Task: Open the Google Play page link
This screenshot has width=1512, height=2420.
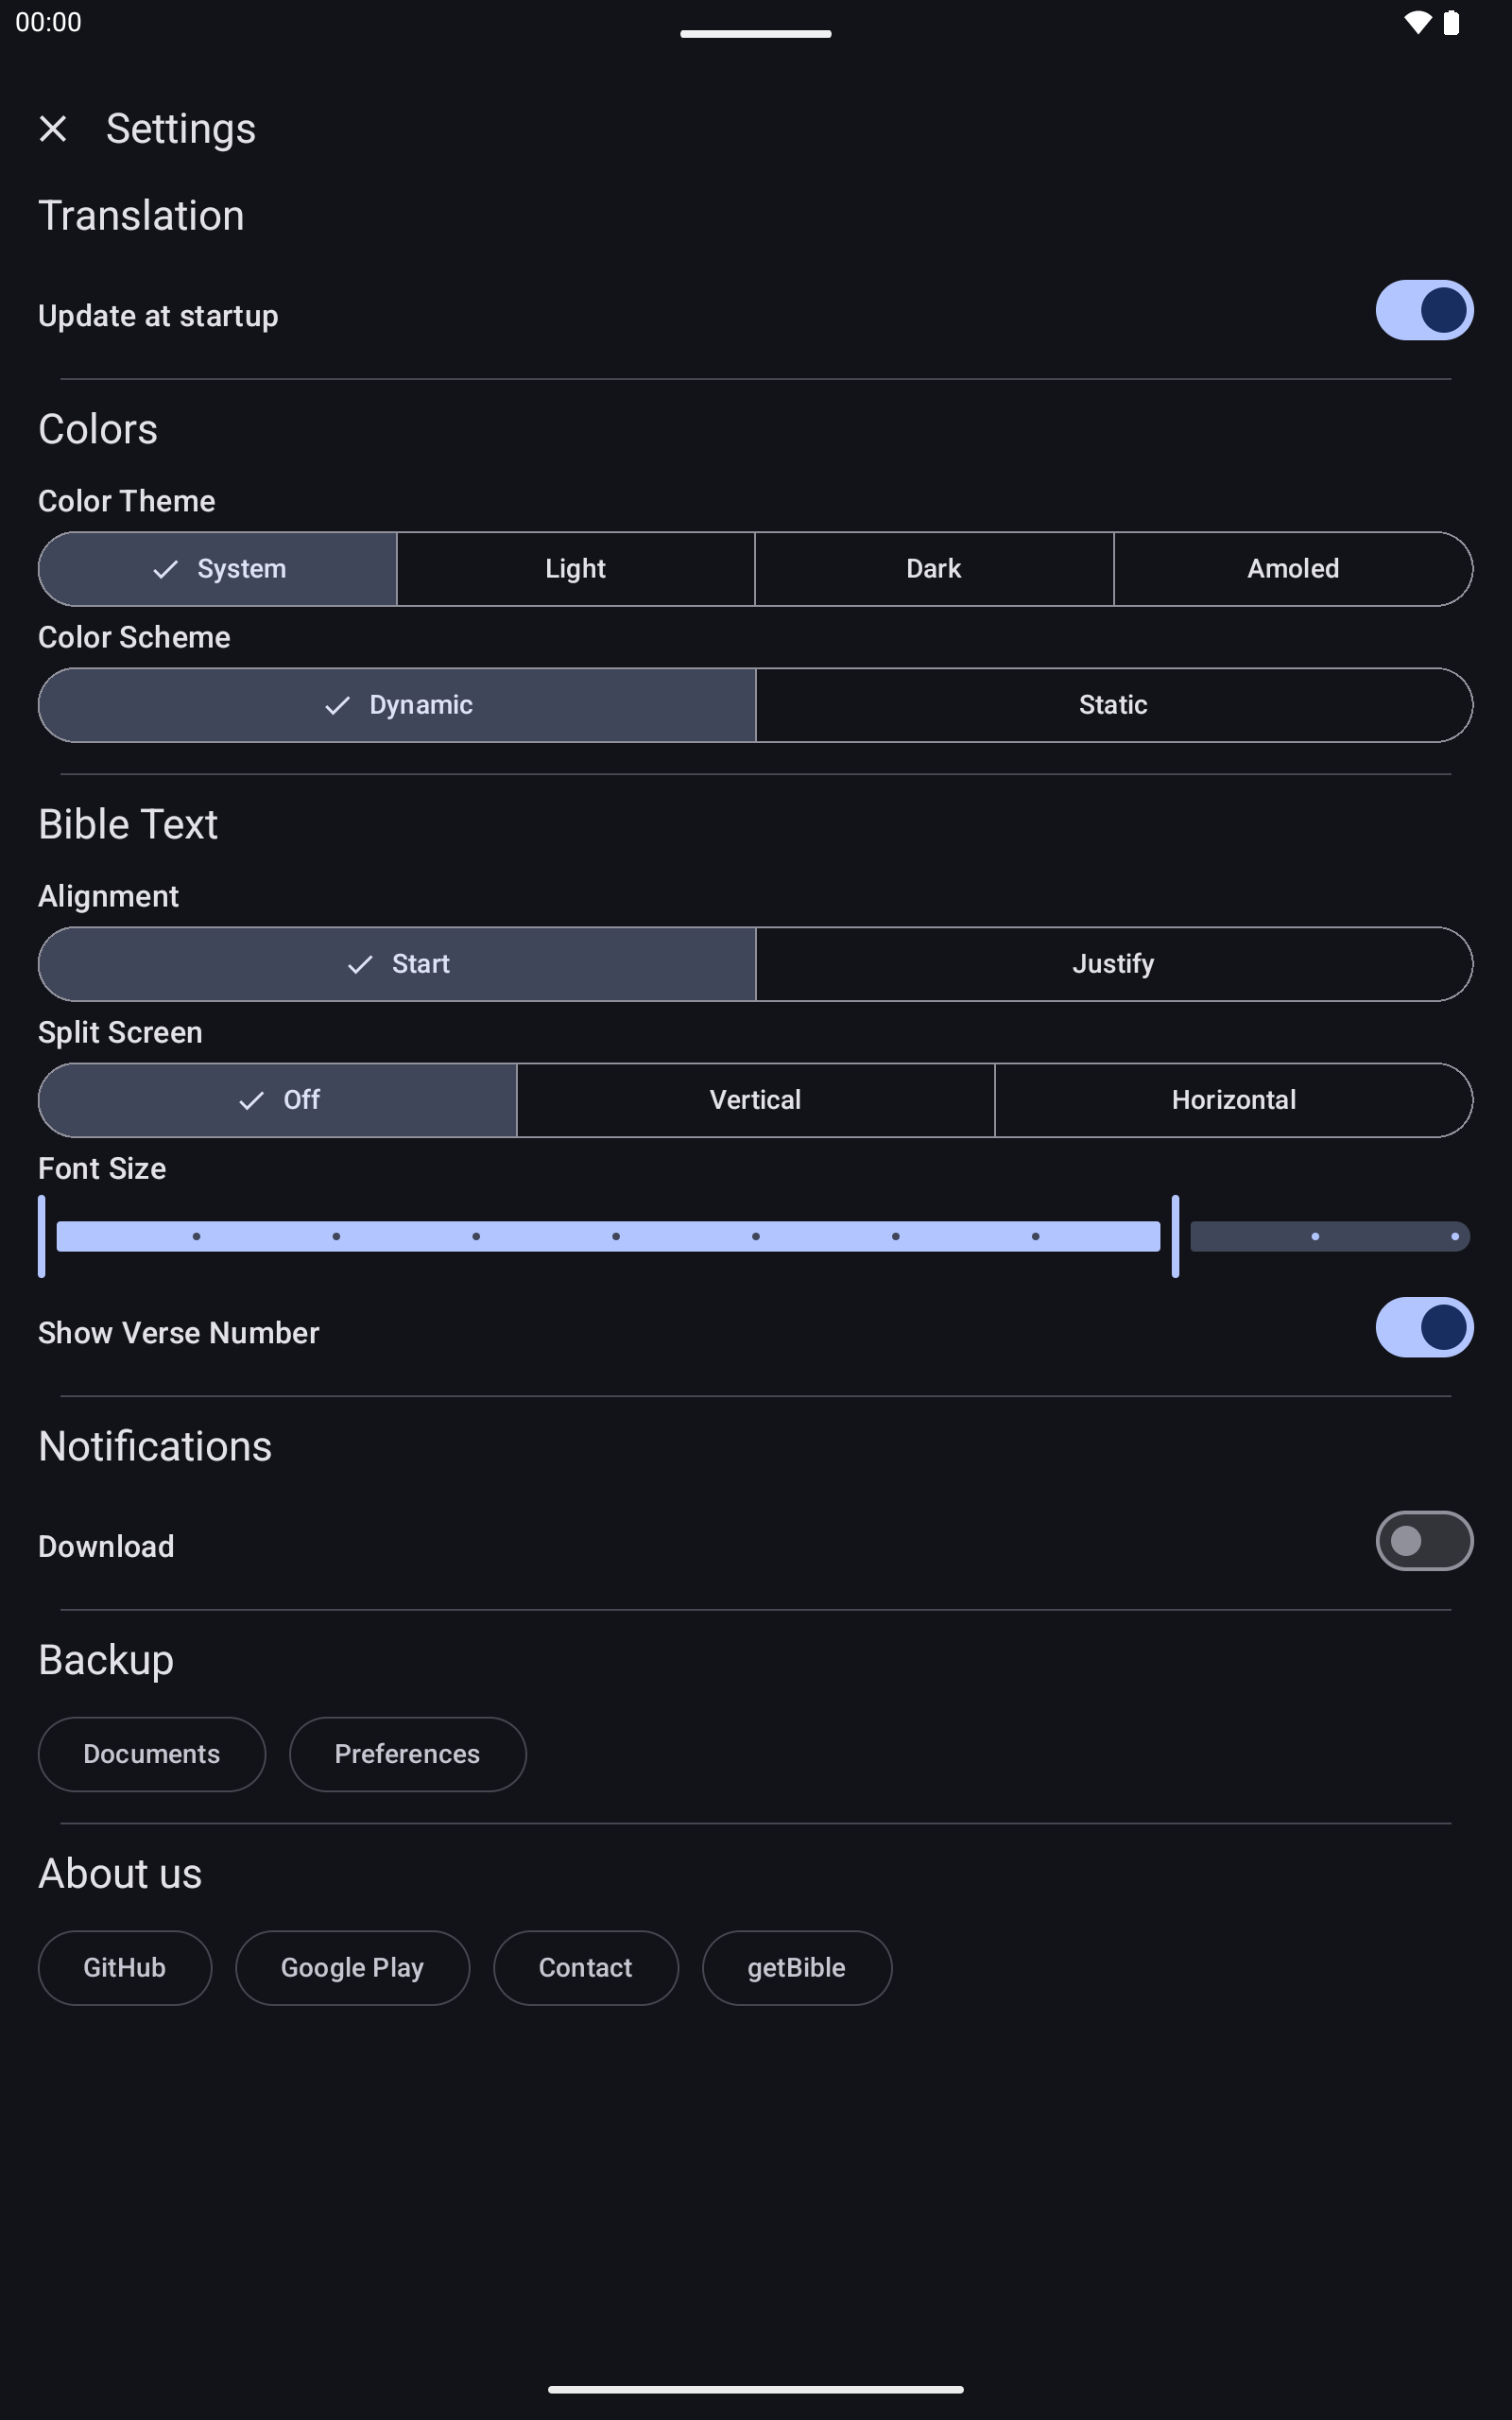Action: point(352,1968)
